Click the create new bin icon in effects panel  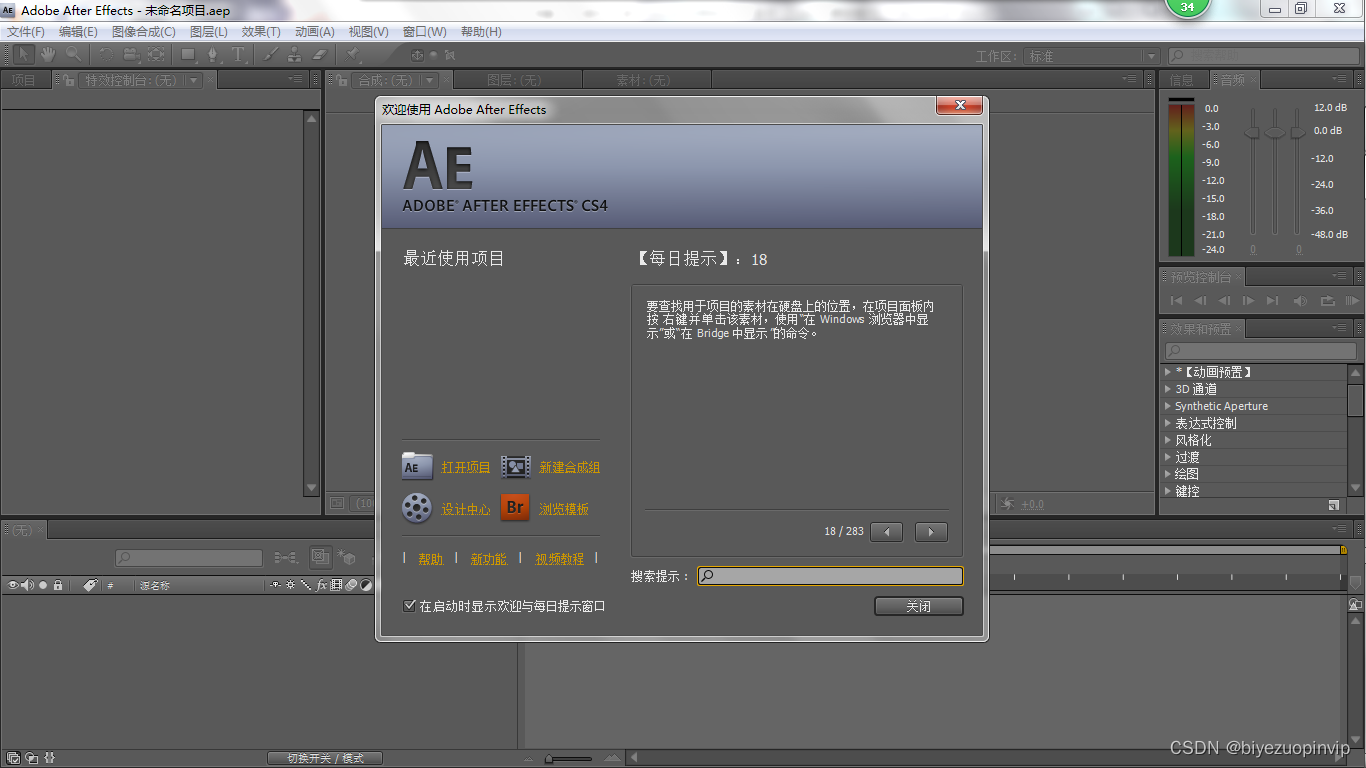coord(1333,506)
